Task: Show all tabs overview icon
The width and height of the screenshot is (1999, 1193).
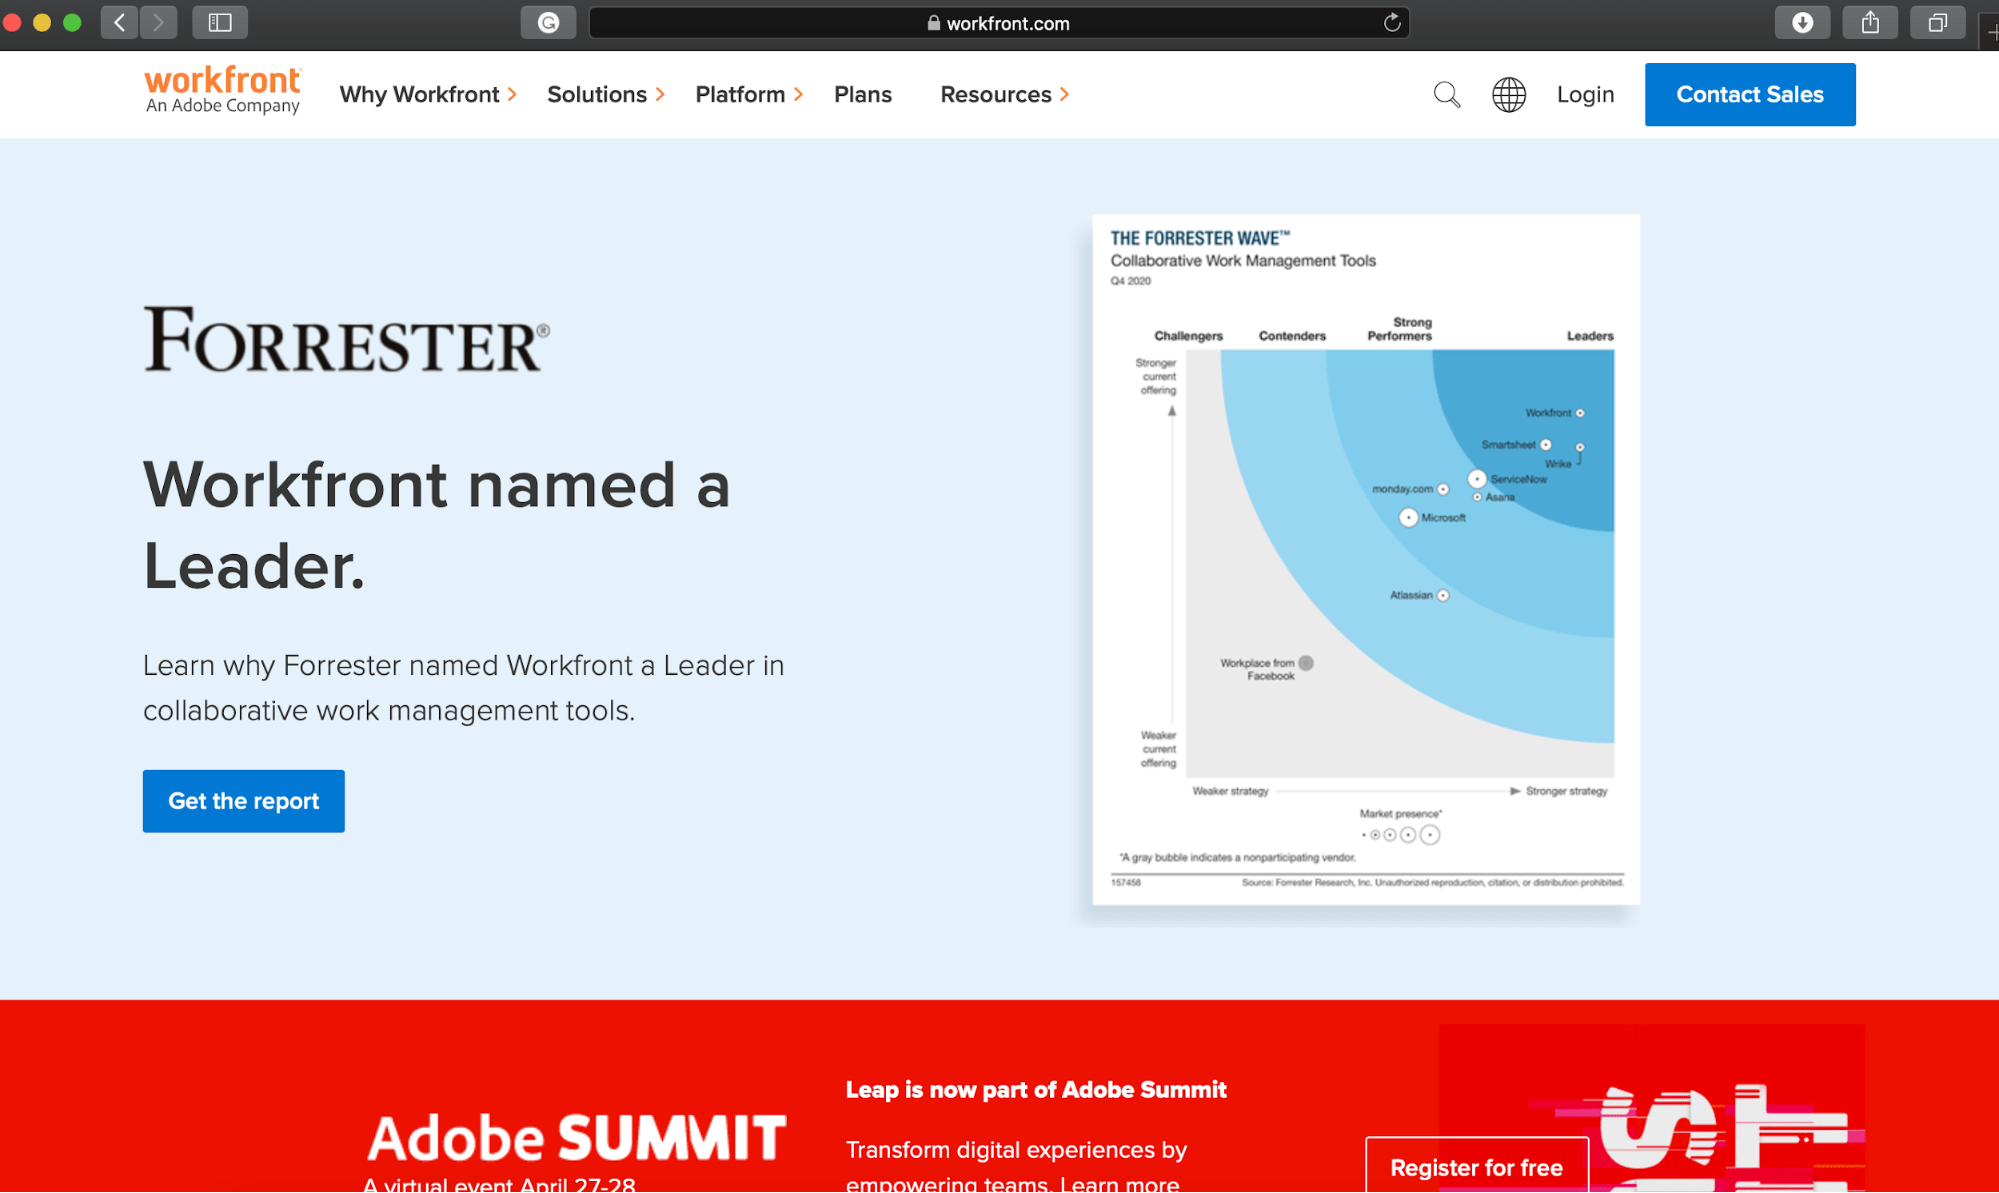Action: coord(1937,22)
